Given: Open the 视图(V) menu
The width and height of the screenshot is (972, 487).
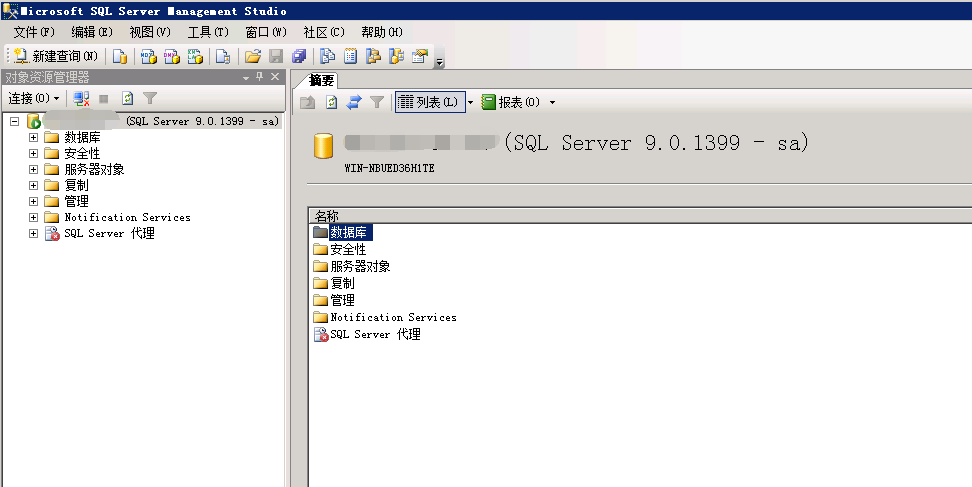Looking at the screenshot, I should tap(149, 32).
